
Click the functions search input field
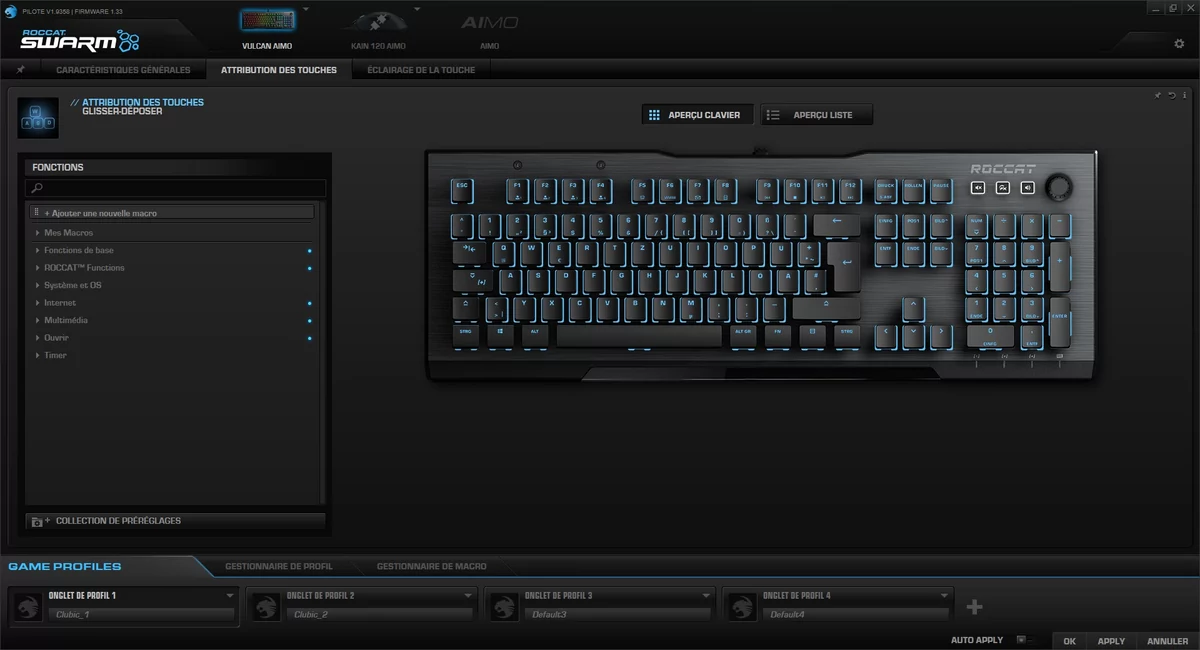coord(176,188)
